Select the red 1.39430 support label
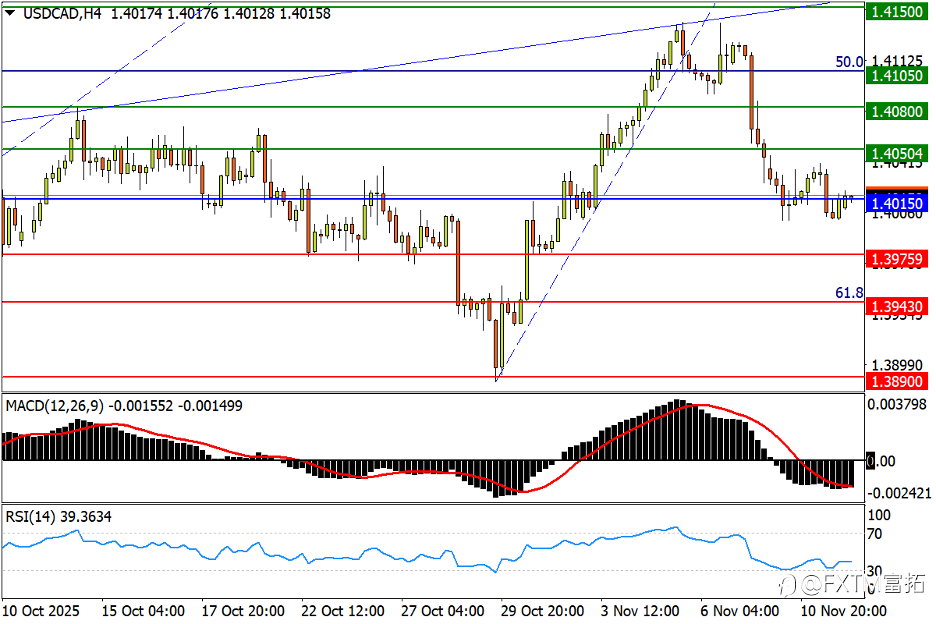Screen dimensions: 936x624 click(x=897, y=307)
